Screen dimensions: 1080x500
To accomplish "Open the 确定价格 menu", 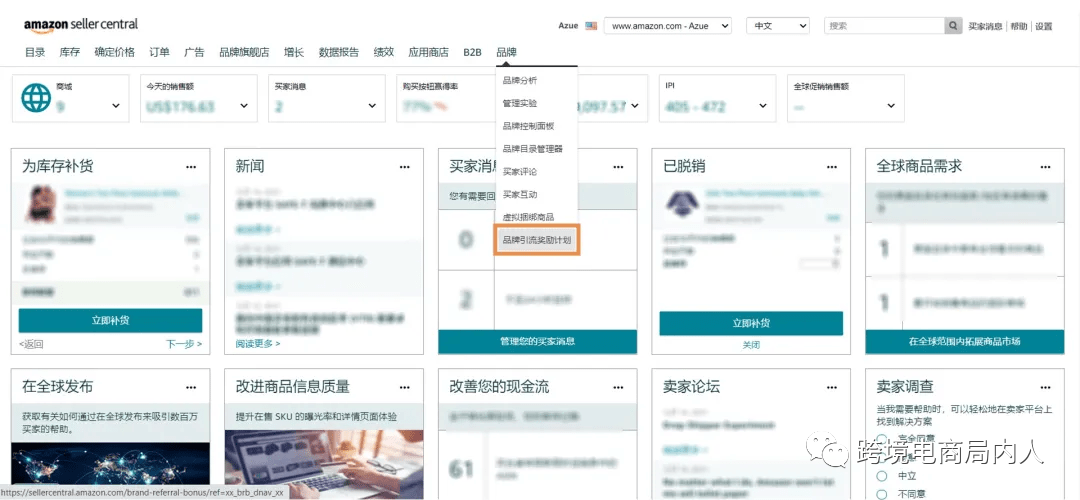I will tap(114, 52).
